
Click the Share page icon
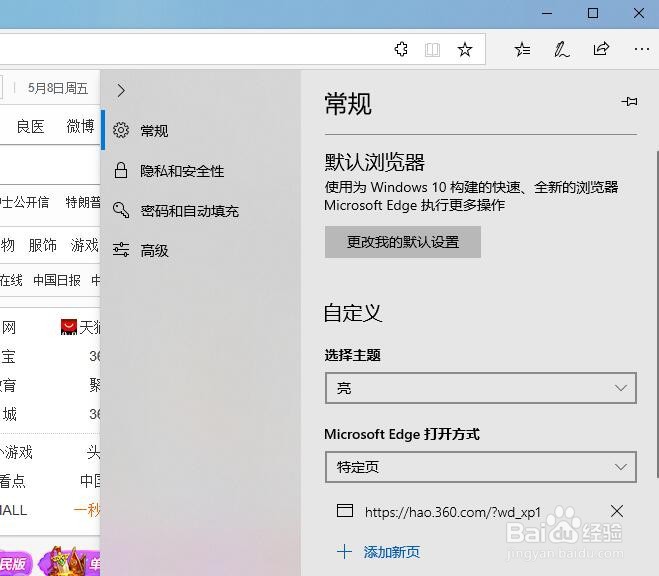[x=601, y=49]
